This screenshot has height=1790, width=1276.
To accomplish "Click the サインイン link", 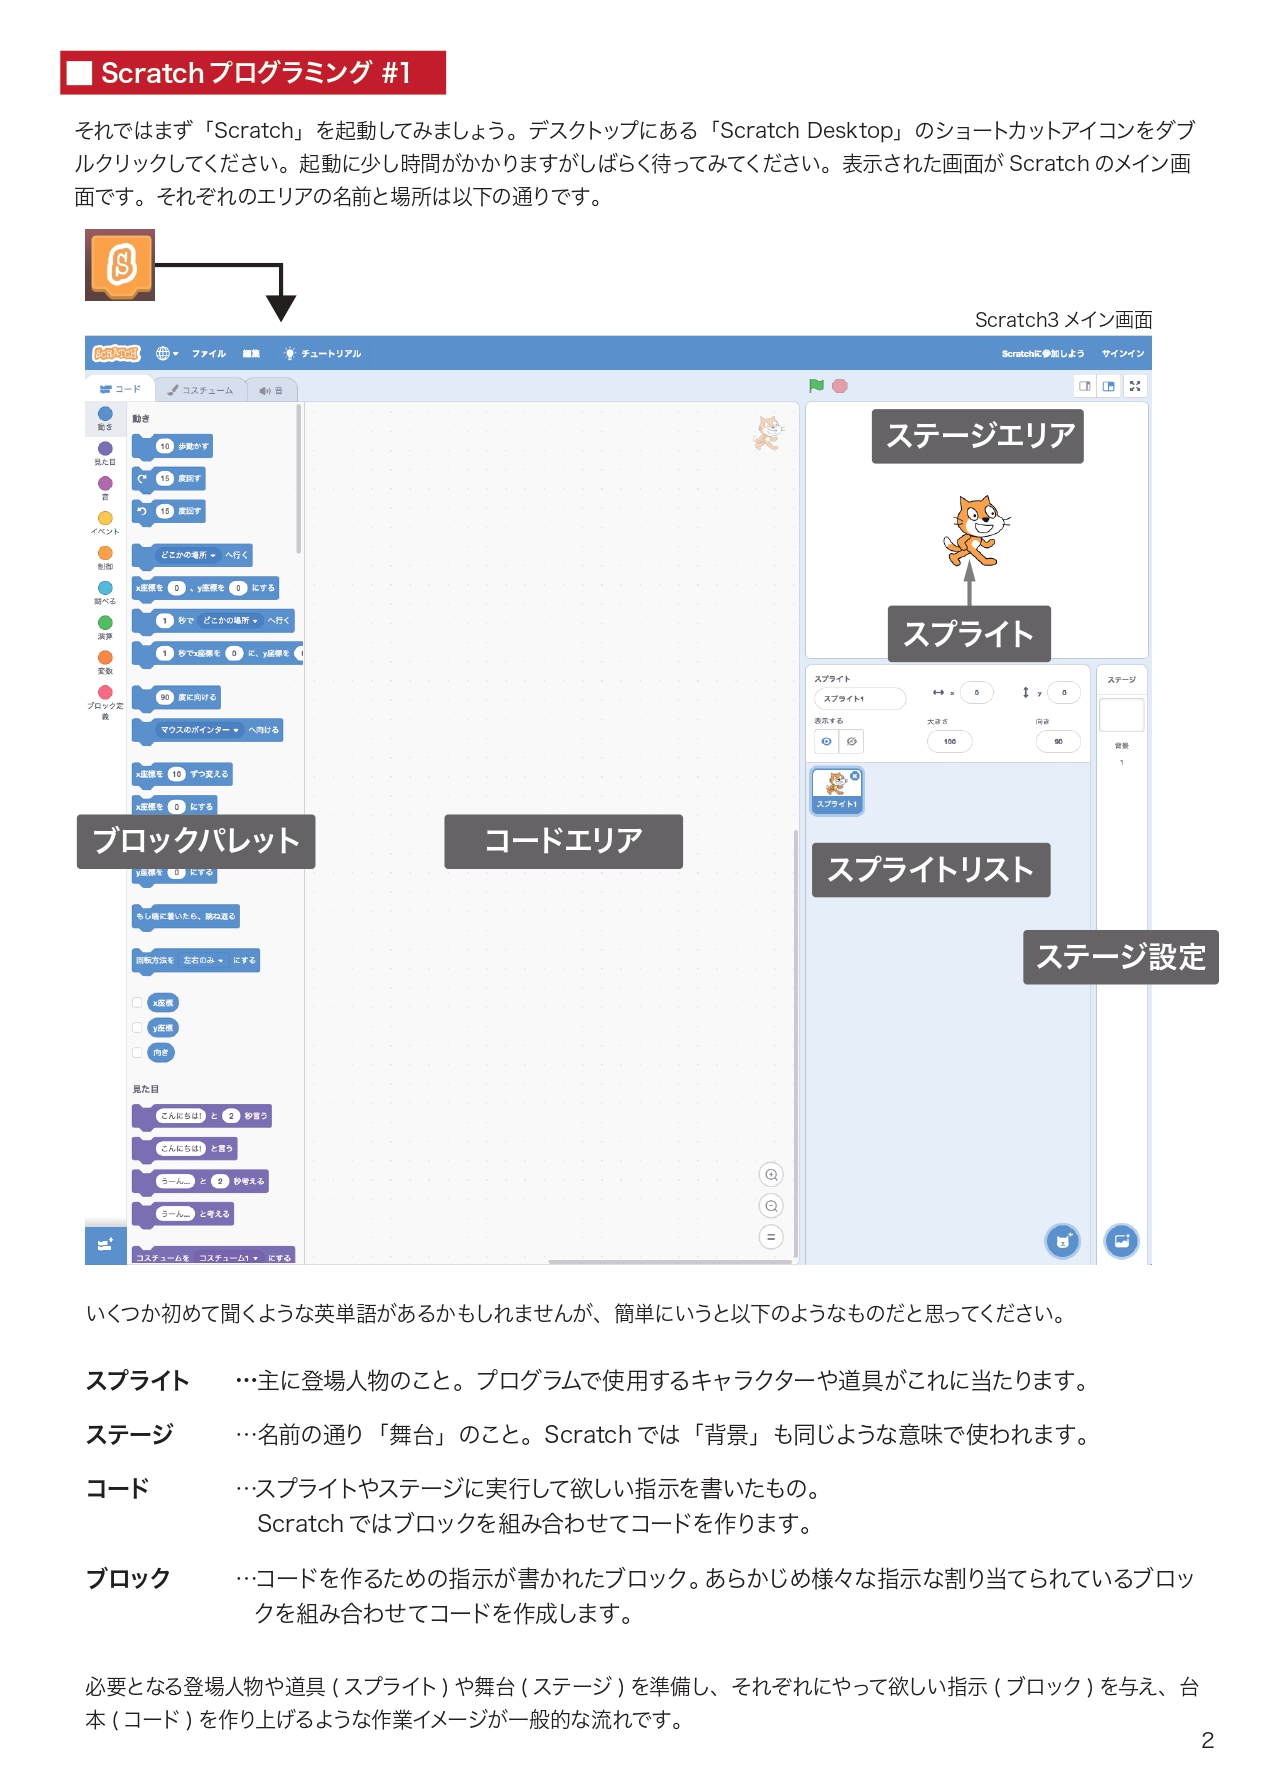I will point(1123,353).
